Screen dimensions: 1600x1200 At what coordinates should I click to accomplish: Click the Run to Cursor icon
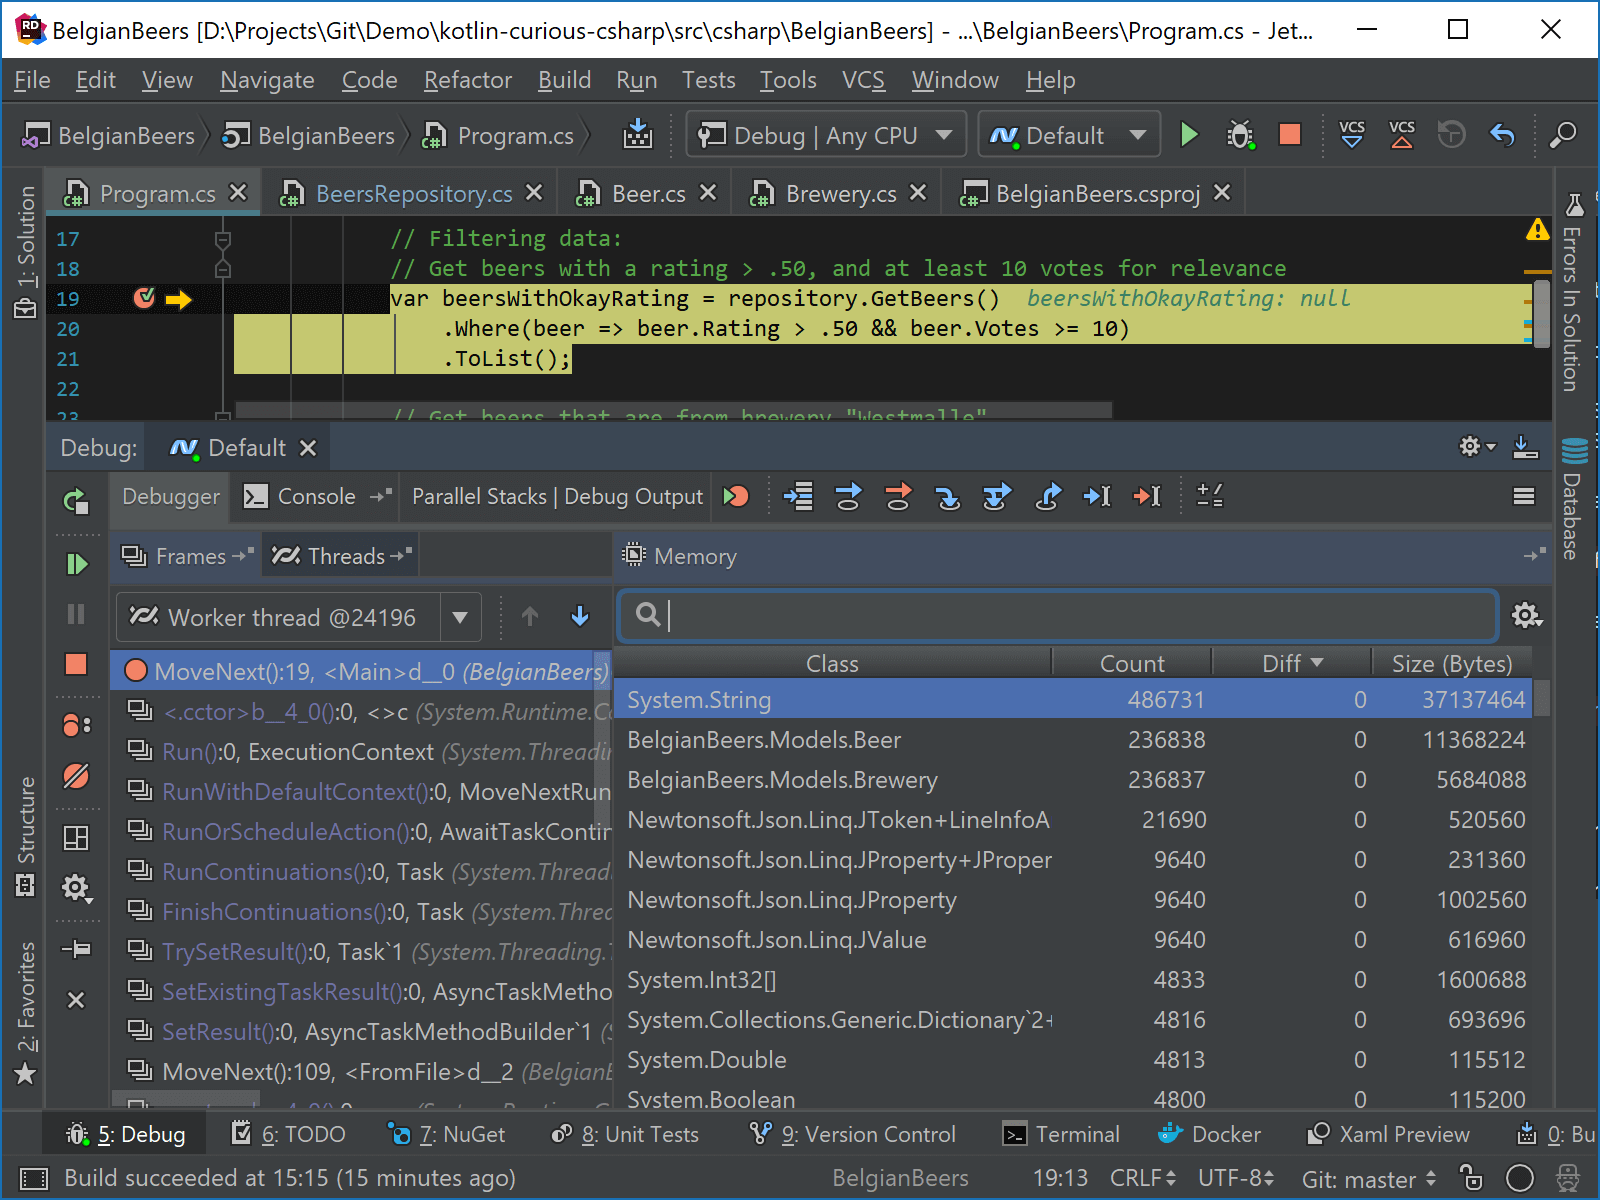1098,497
